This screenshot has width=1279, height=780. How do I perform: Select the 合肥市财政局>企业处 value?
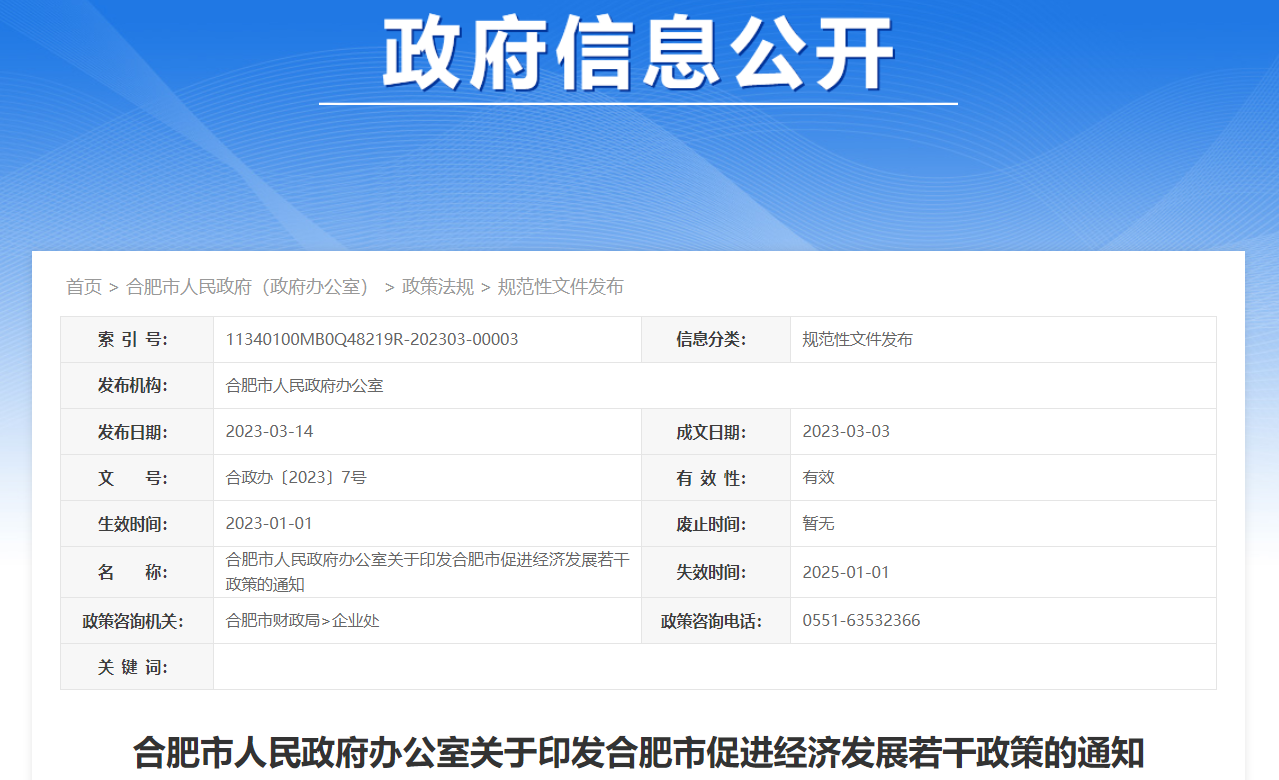[x=303, y=621]
